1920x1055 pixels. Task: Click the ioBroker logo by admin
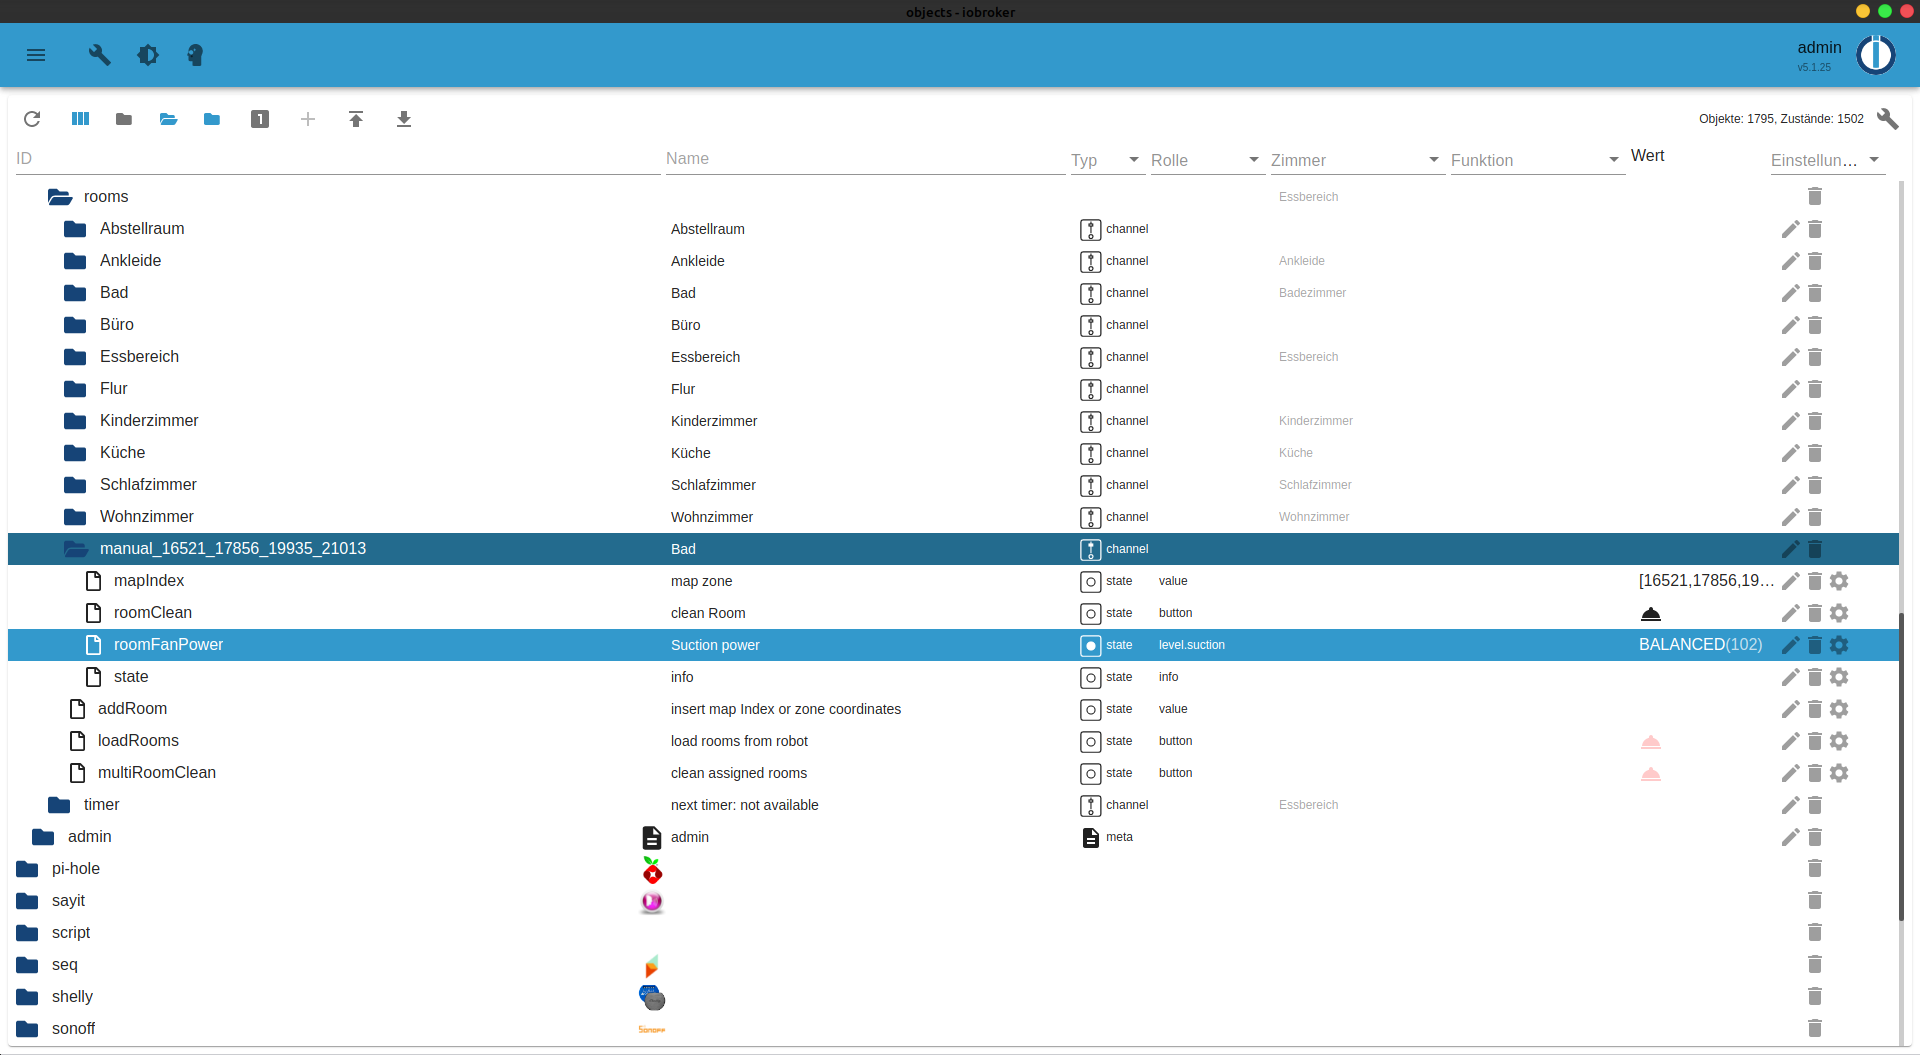tap(1876, 55)
